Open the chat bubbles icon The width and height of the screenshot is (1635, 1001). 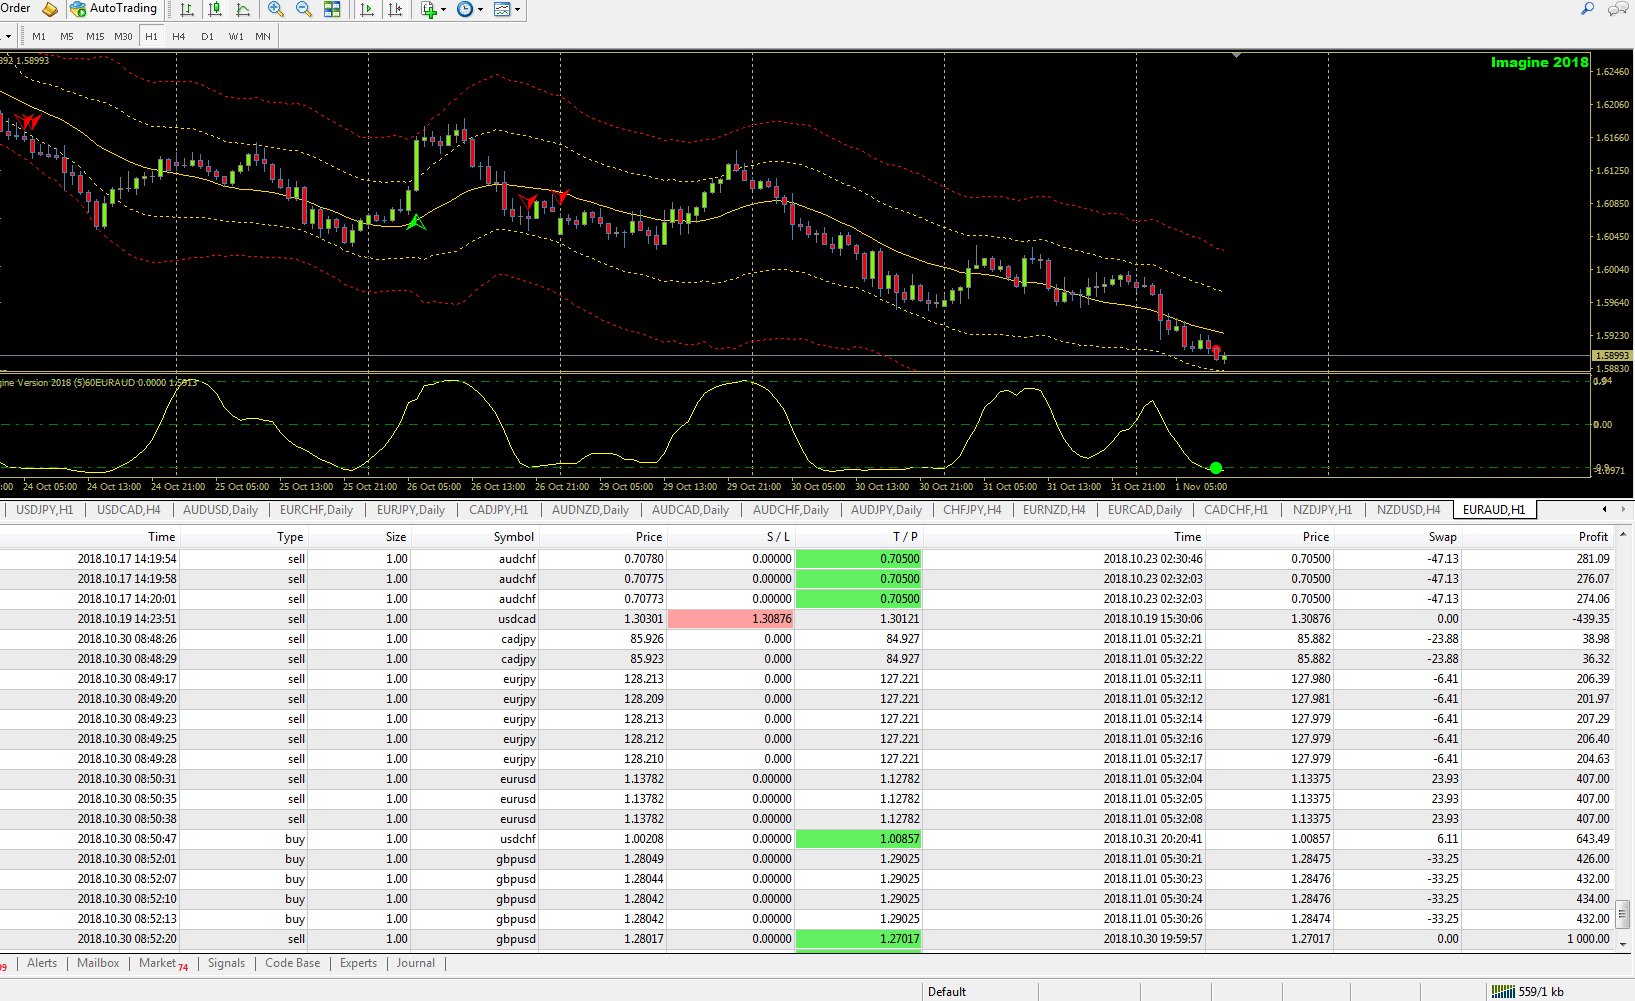1618,9
